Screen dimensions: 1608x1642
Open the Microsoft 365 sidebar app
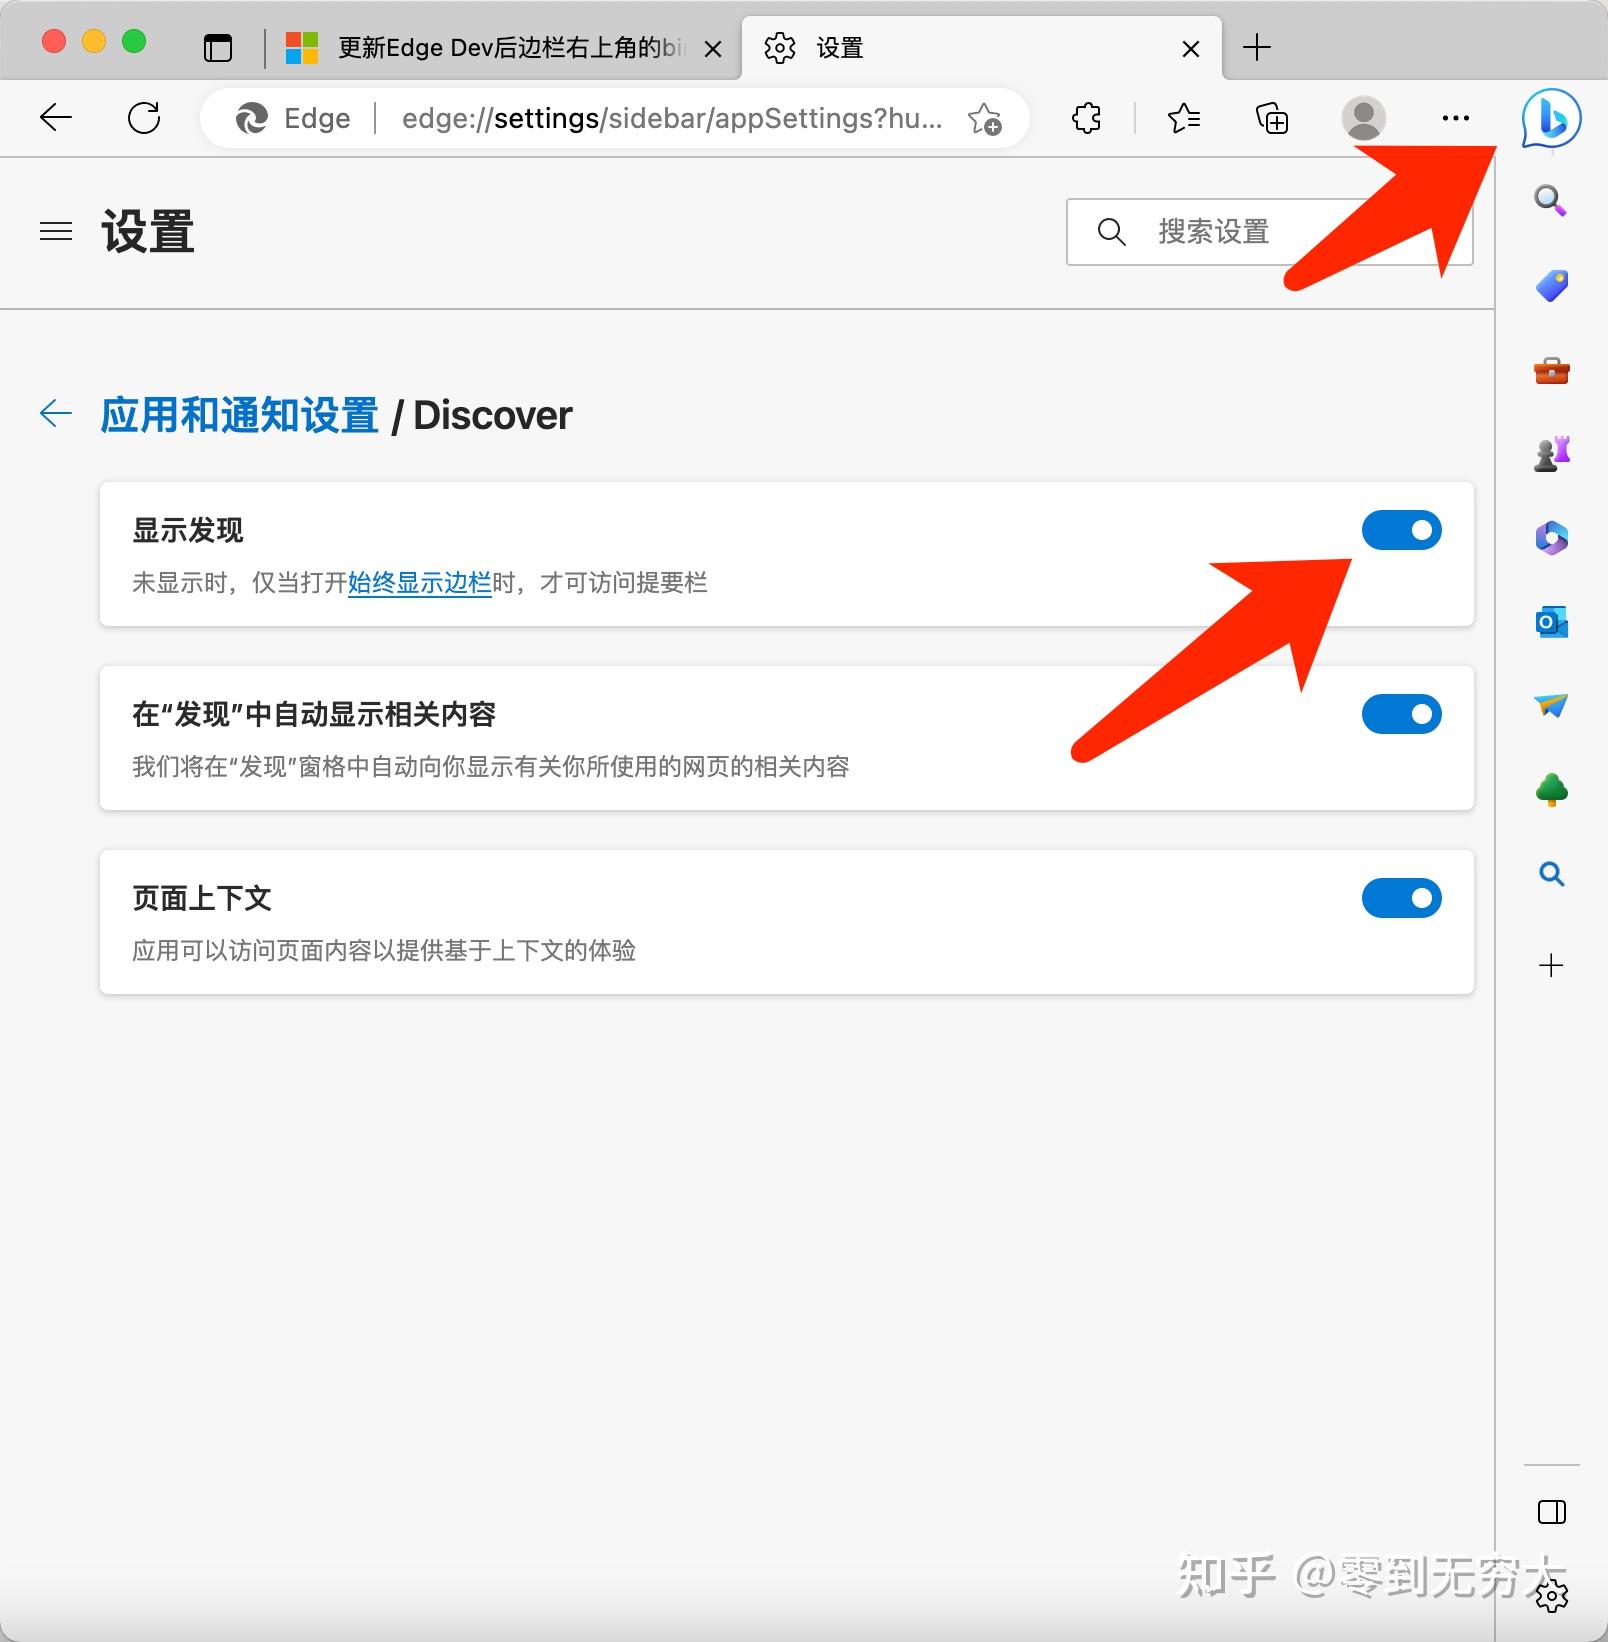pyautogui.click(x=1550, y=538)
